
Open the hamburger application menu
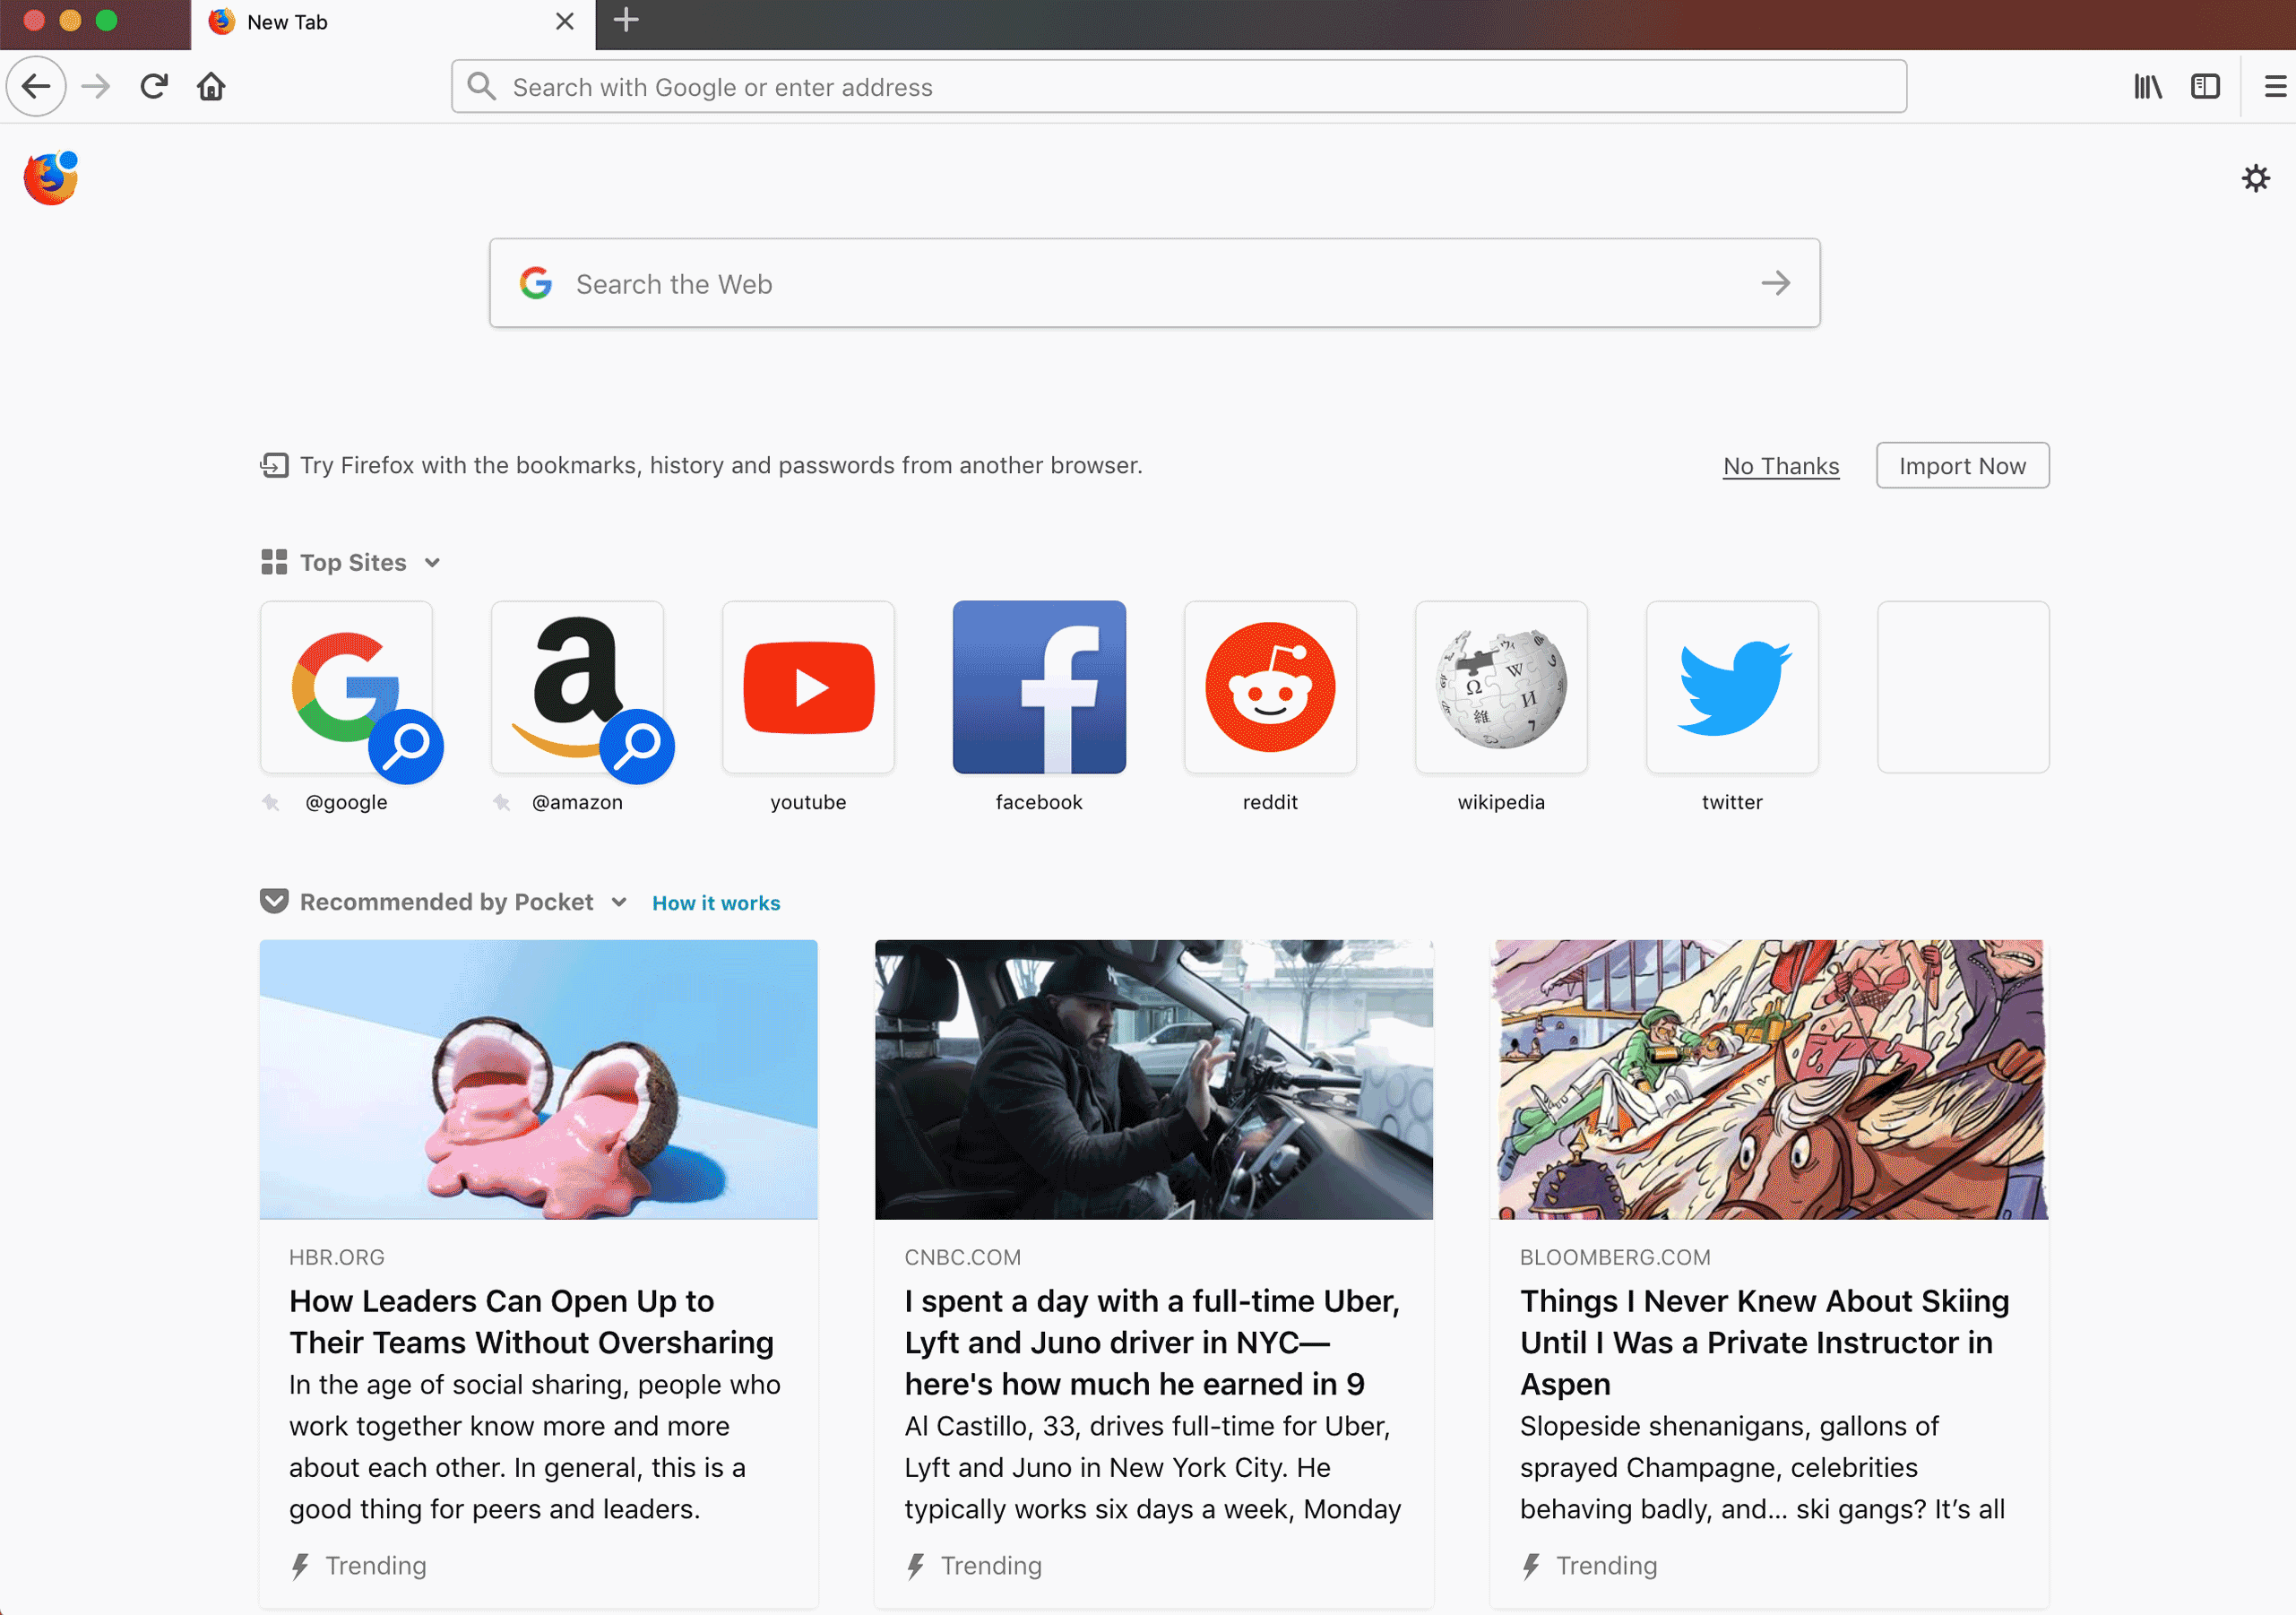click(2275, 87)
